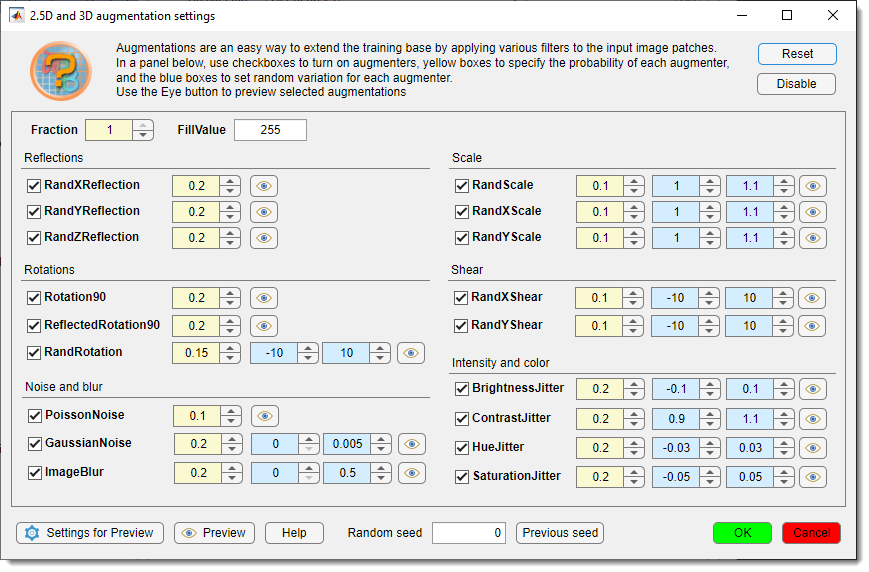This screenshot has height=572, width=869.
Task: Click the Reset button
Action: (796, 54)
